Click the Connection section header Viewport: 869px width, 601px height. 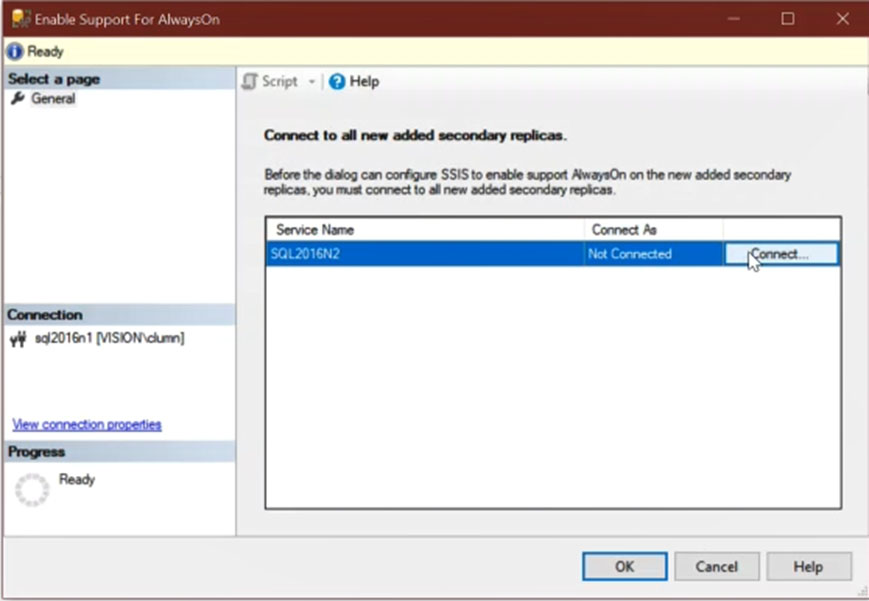pos(119,315)
